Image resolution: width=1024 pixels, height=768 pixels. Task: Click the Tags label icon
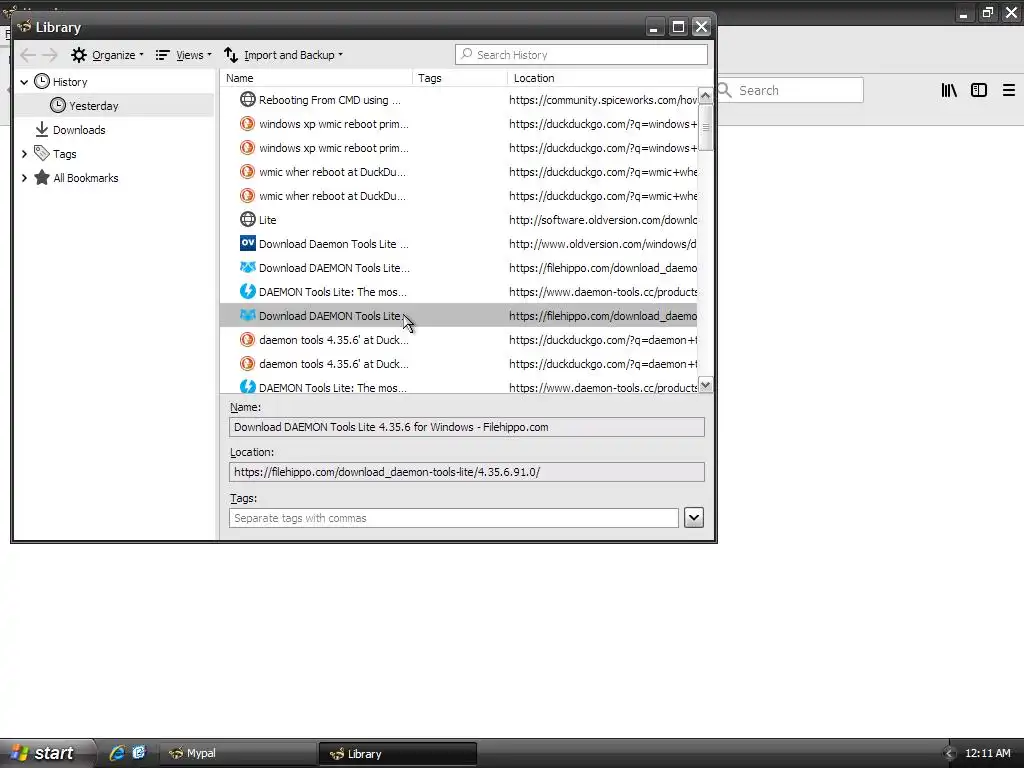click(42, 153)
